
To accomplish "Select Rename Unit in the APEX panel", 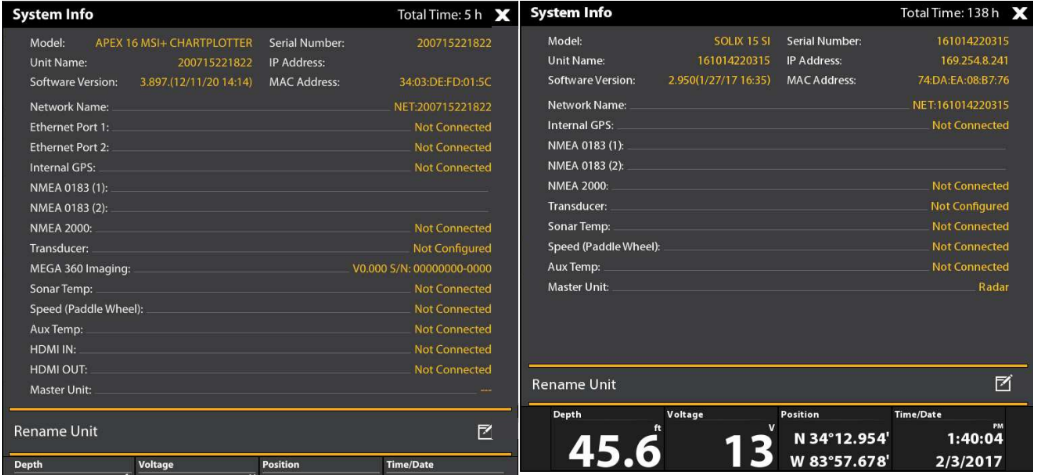I will (261, 431).
